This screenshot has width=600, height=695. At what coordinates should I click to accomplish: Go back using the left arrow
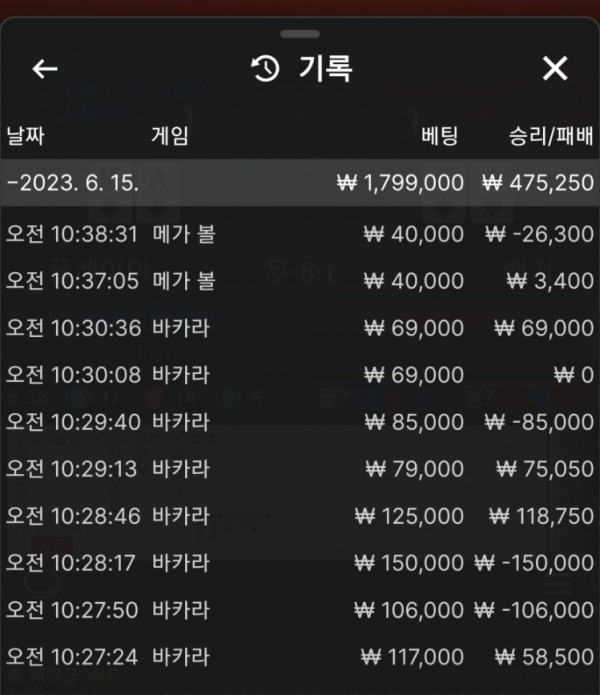tap(45, 68)
